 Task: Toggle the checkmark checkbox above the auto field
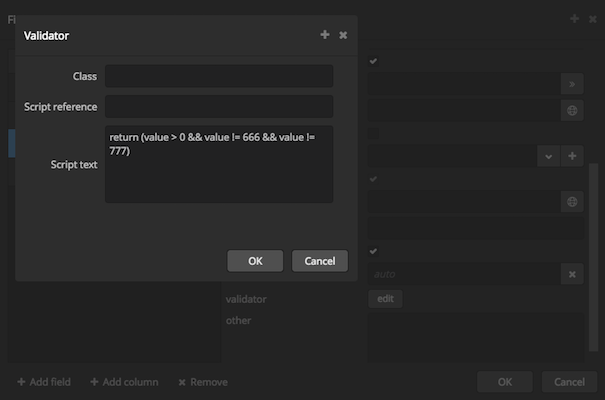[373, 251]
